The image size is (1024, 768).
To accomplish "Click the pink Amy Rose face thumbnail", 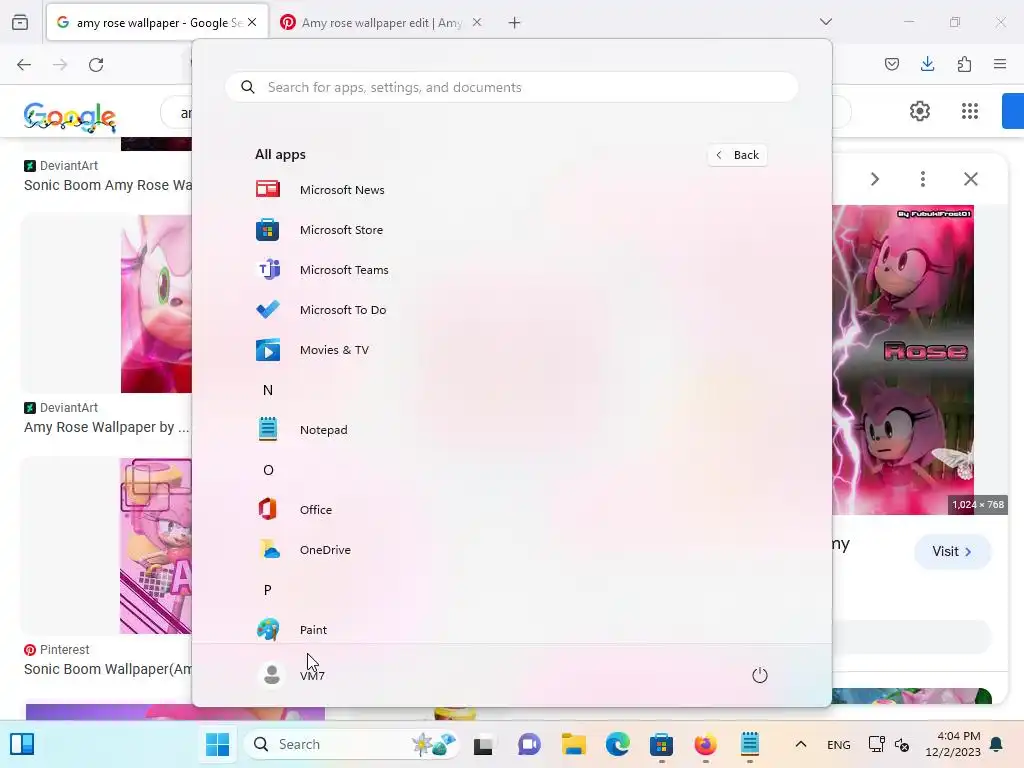I will (156, 304).
